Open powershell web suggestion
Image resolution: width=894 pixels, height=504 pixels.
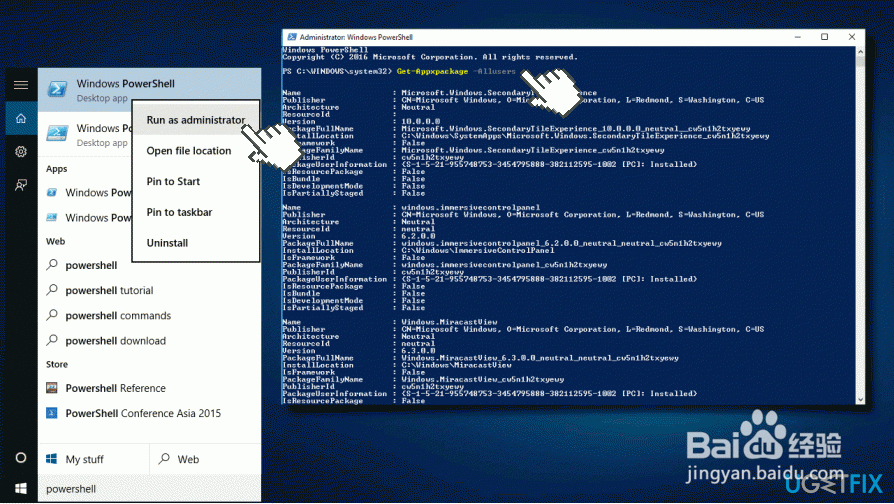tap(91, 265)
